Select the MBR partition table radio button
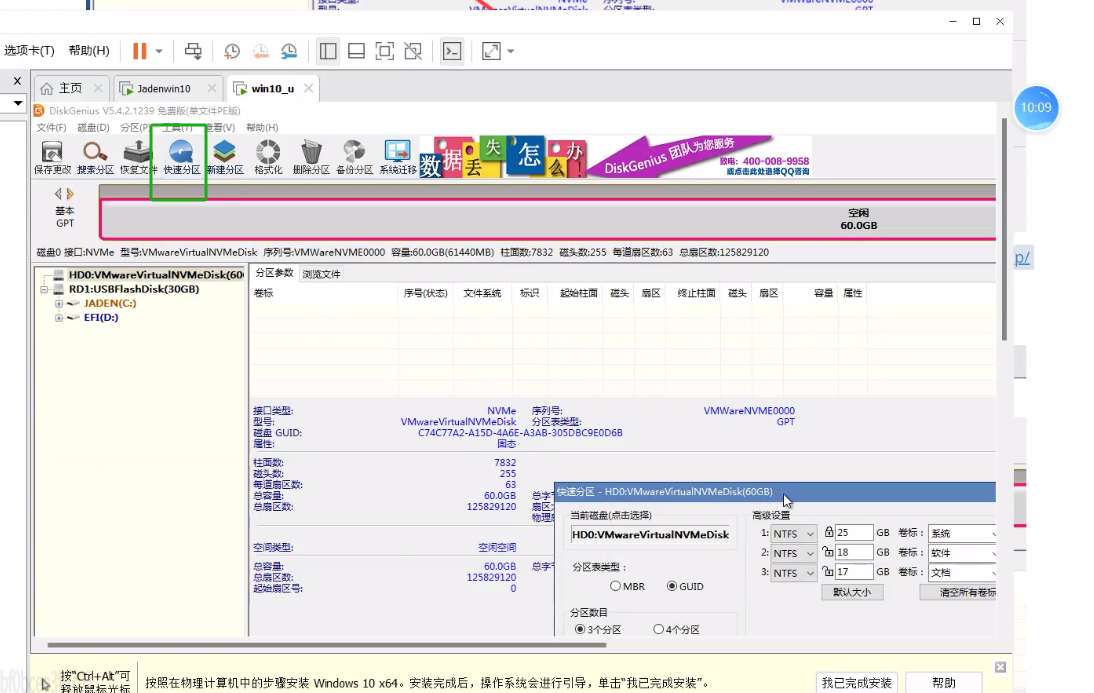 [615, 586]
